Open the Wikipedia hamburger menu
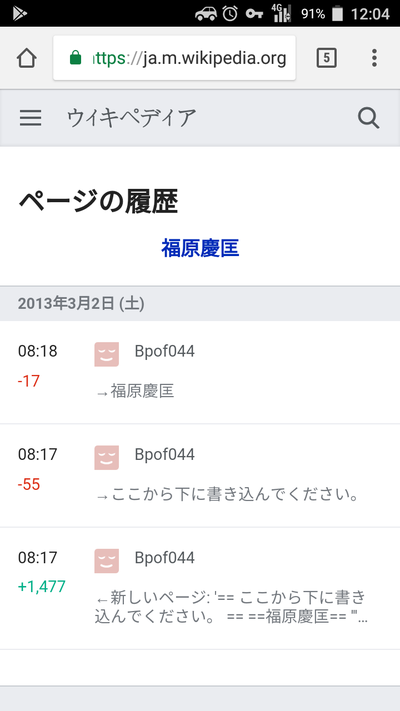Screen dimensions: 400x711 tap(30, 118)
